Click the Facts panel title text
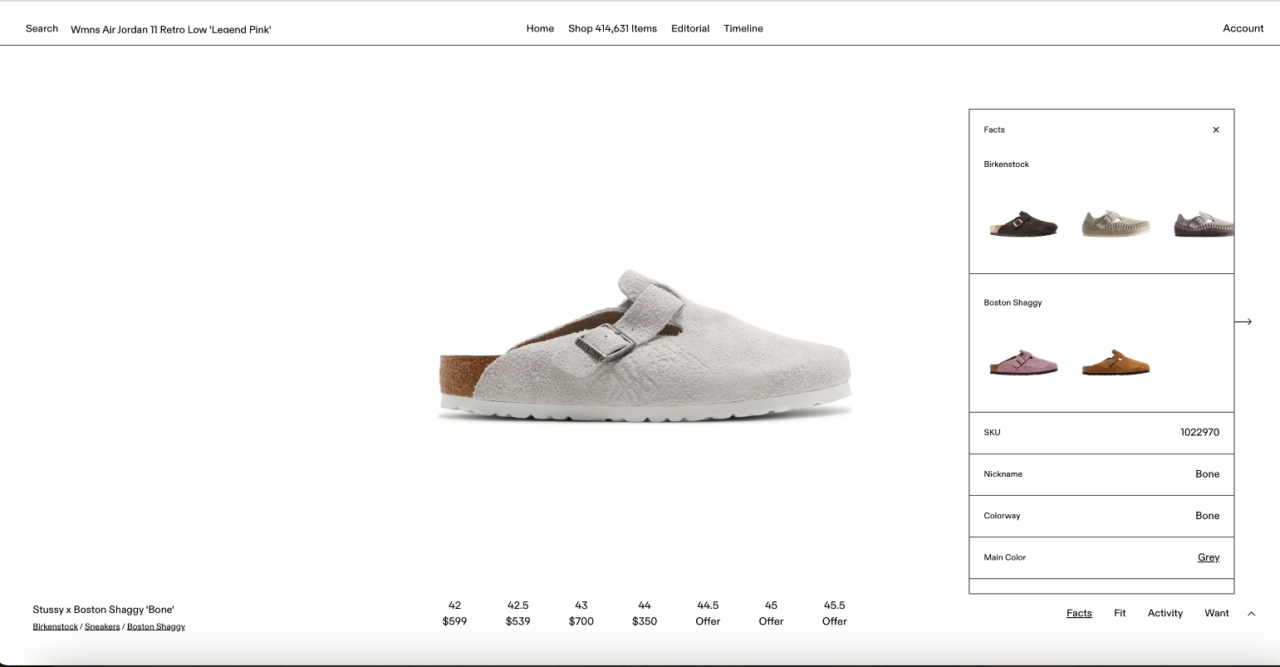Viewport: 1280px width, 667px height. coord(994,130)
